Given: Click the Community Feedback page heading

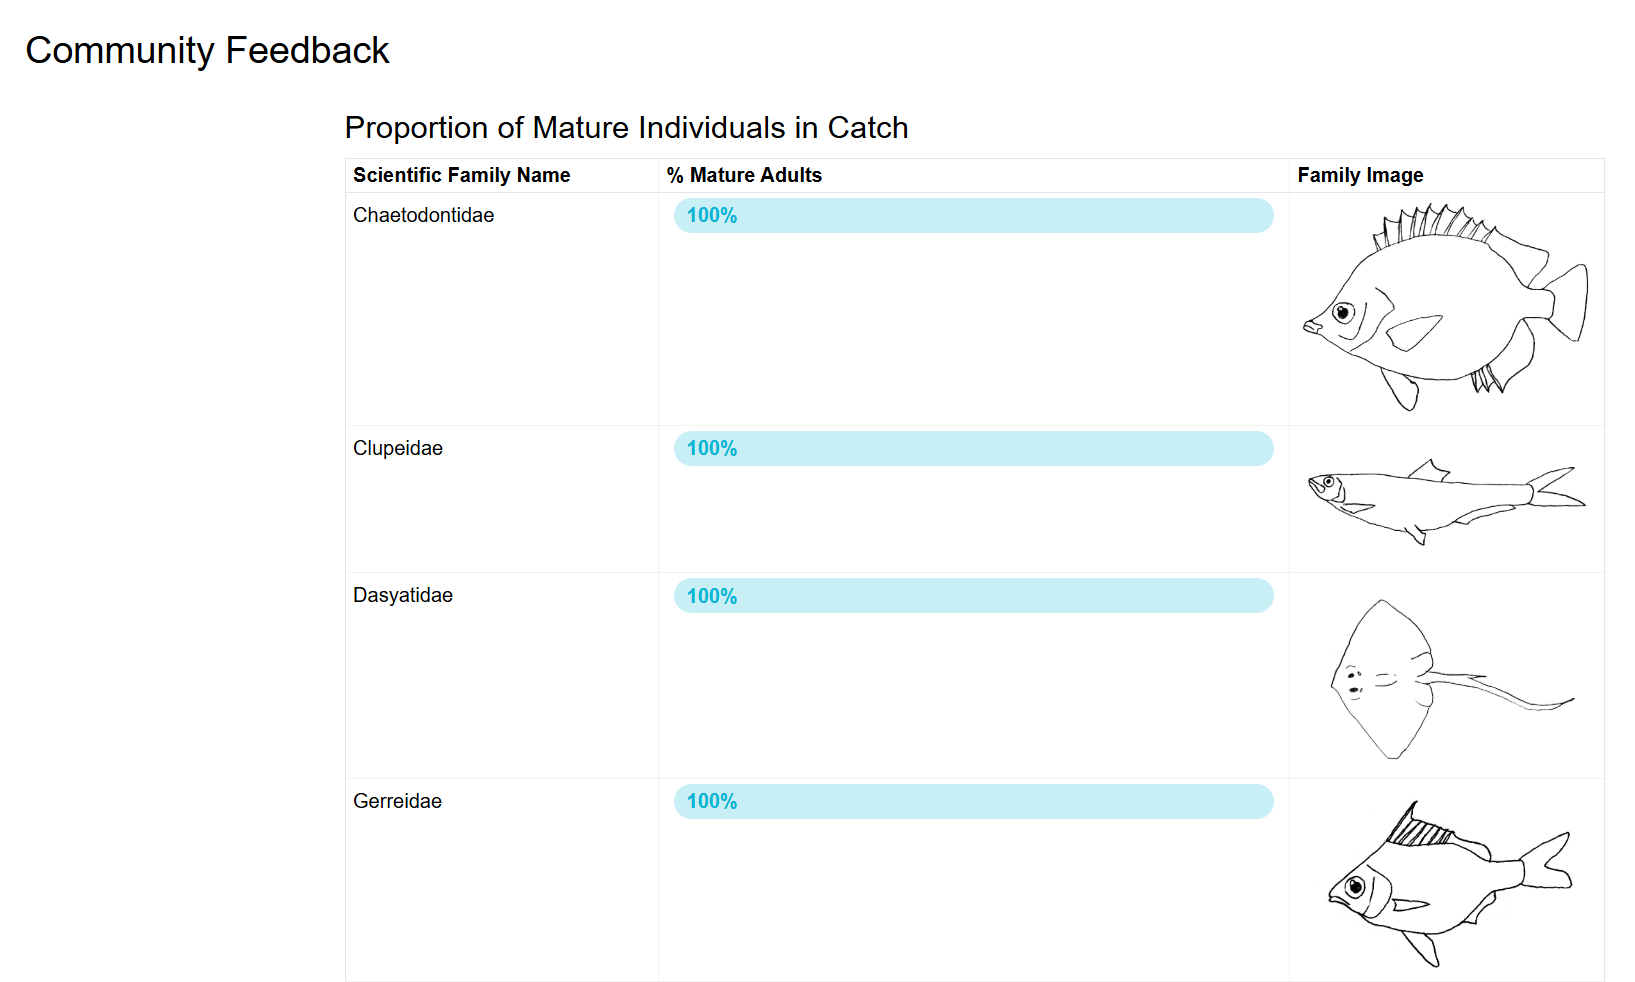Looking at the screenshot, I should click(207, 50).
